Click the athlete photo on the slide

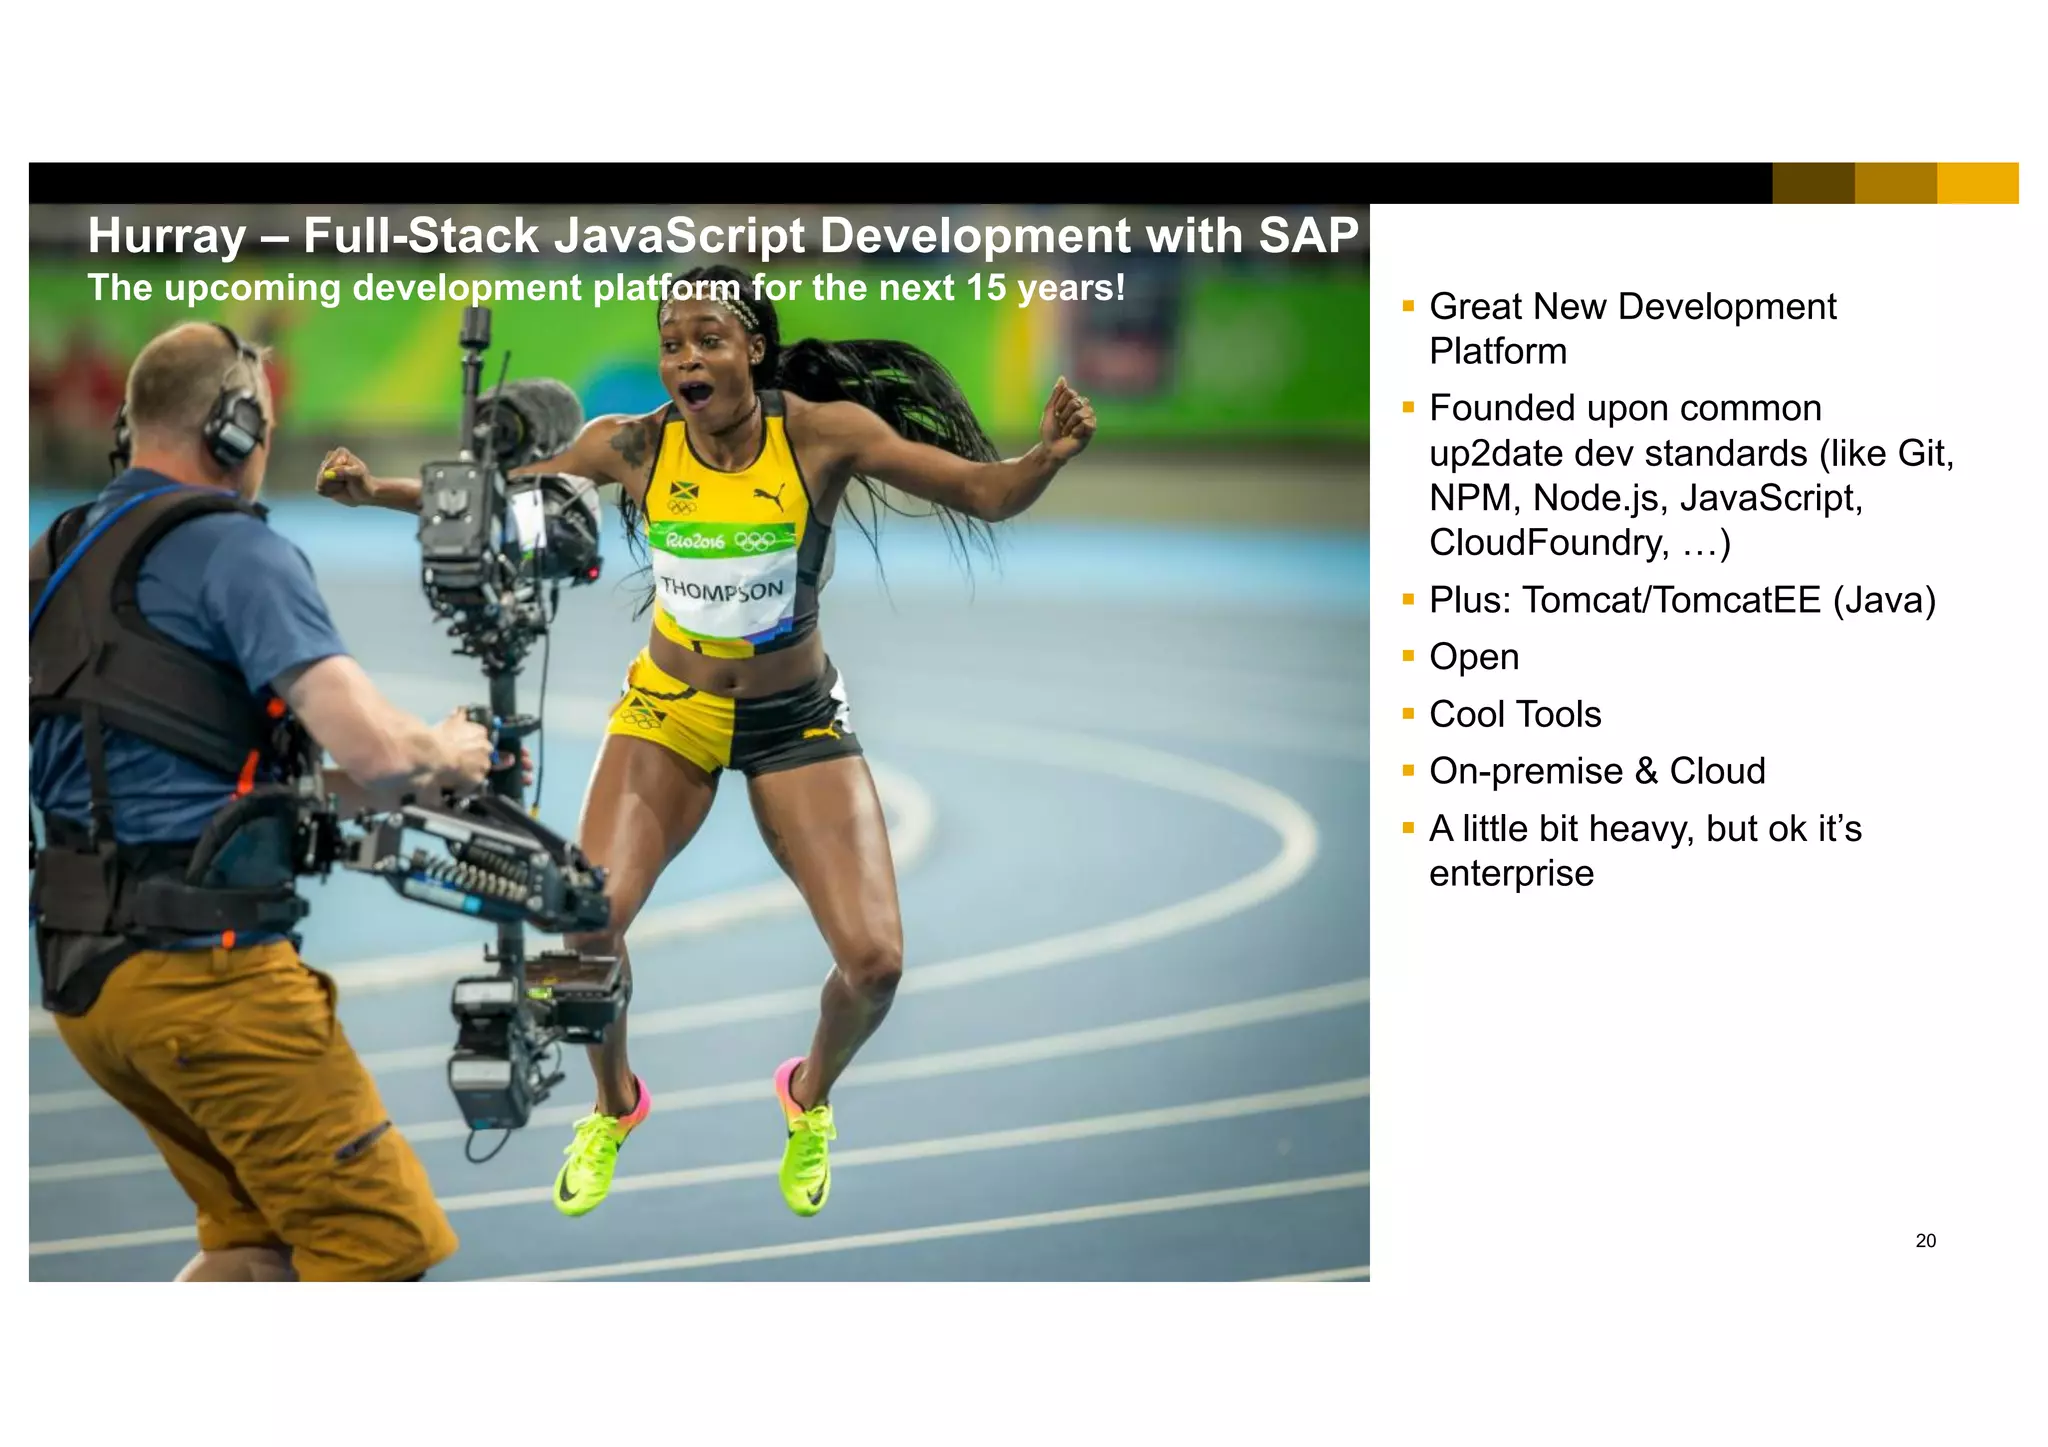(x=699, y=742)
